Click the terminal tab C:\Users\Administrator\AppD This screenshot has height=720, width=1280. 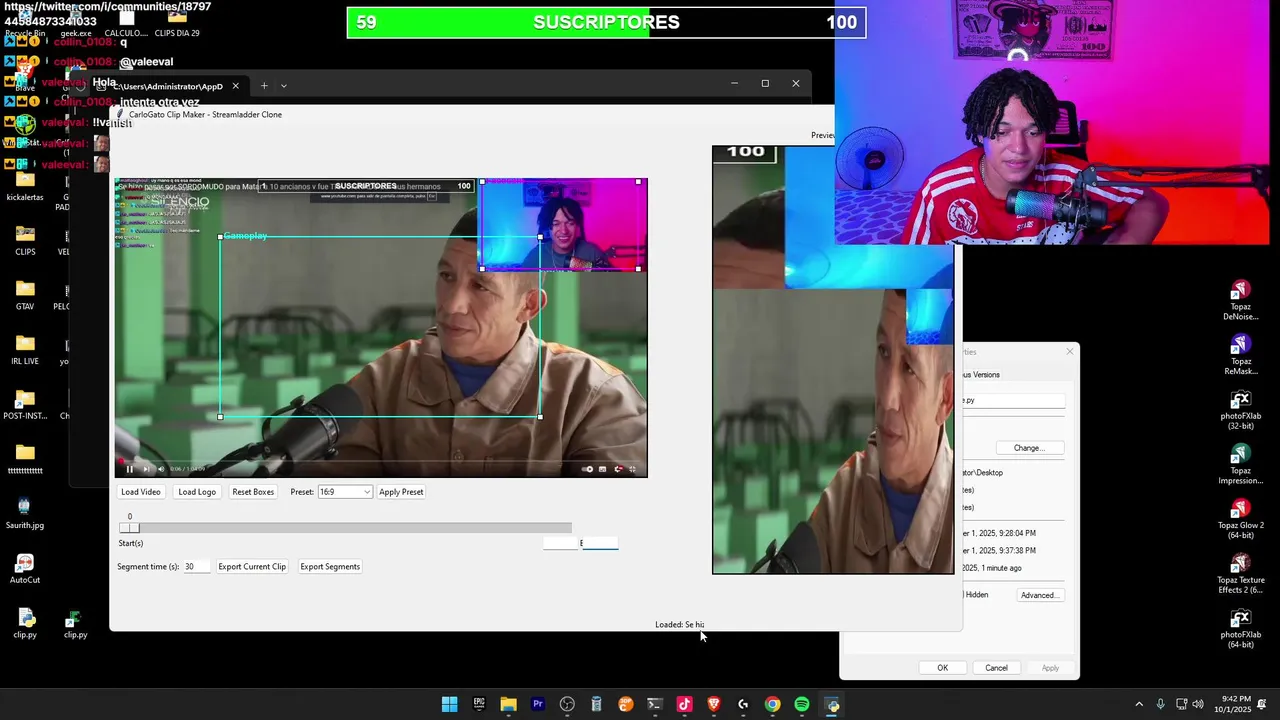[168, 87]
